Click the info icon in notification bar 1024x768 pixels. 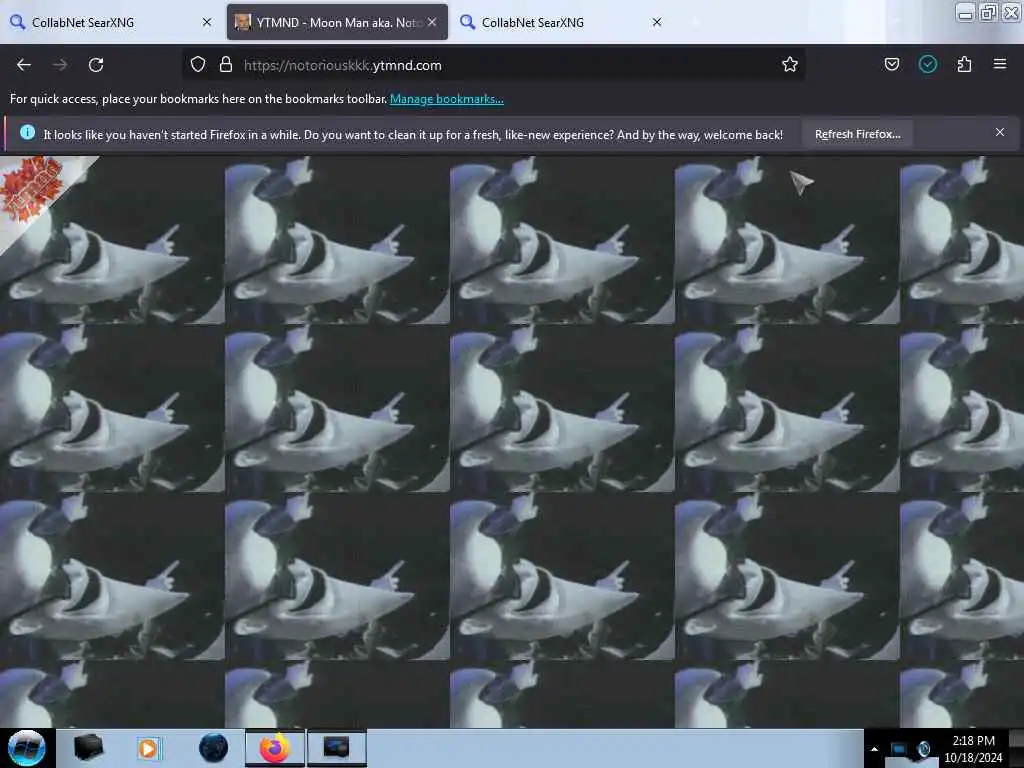[x=27, y=133]
